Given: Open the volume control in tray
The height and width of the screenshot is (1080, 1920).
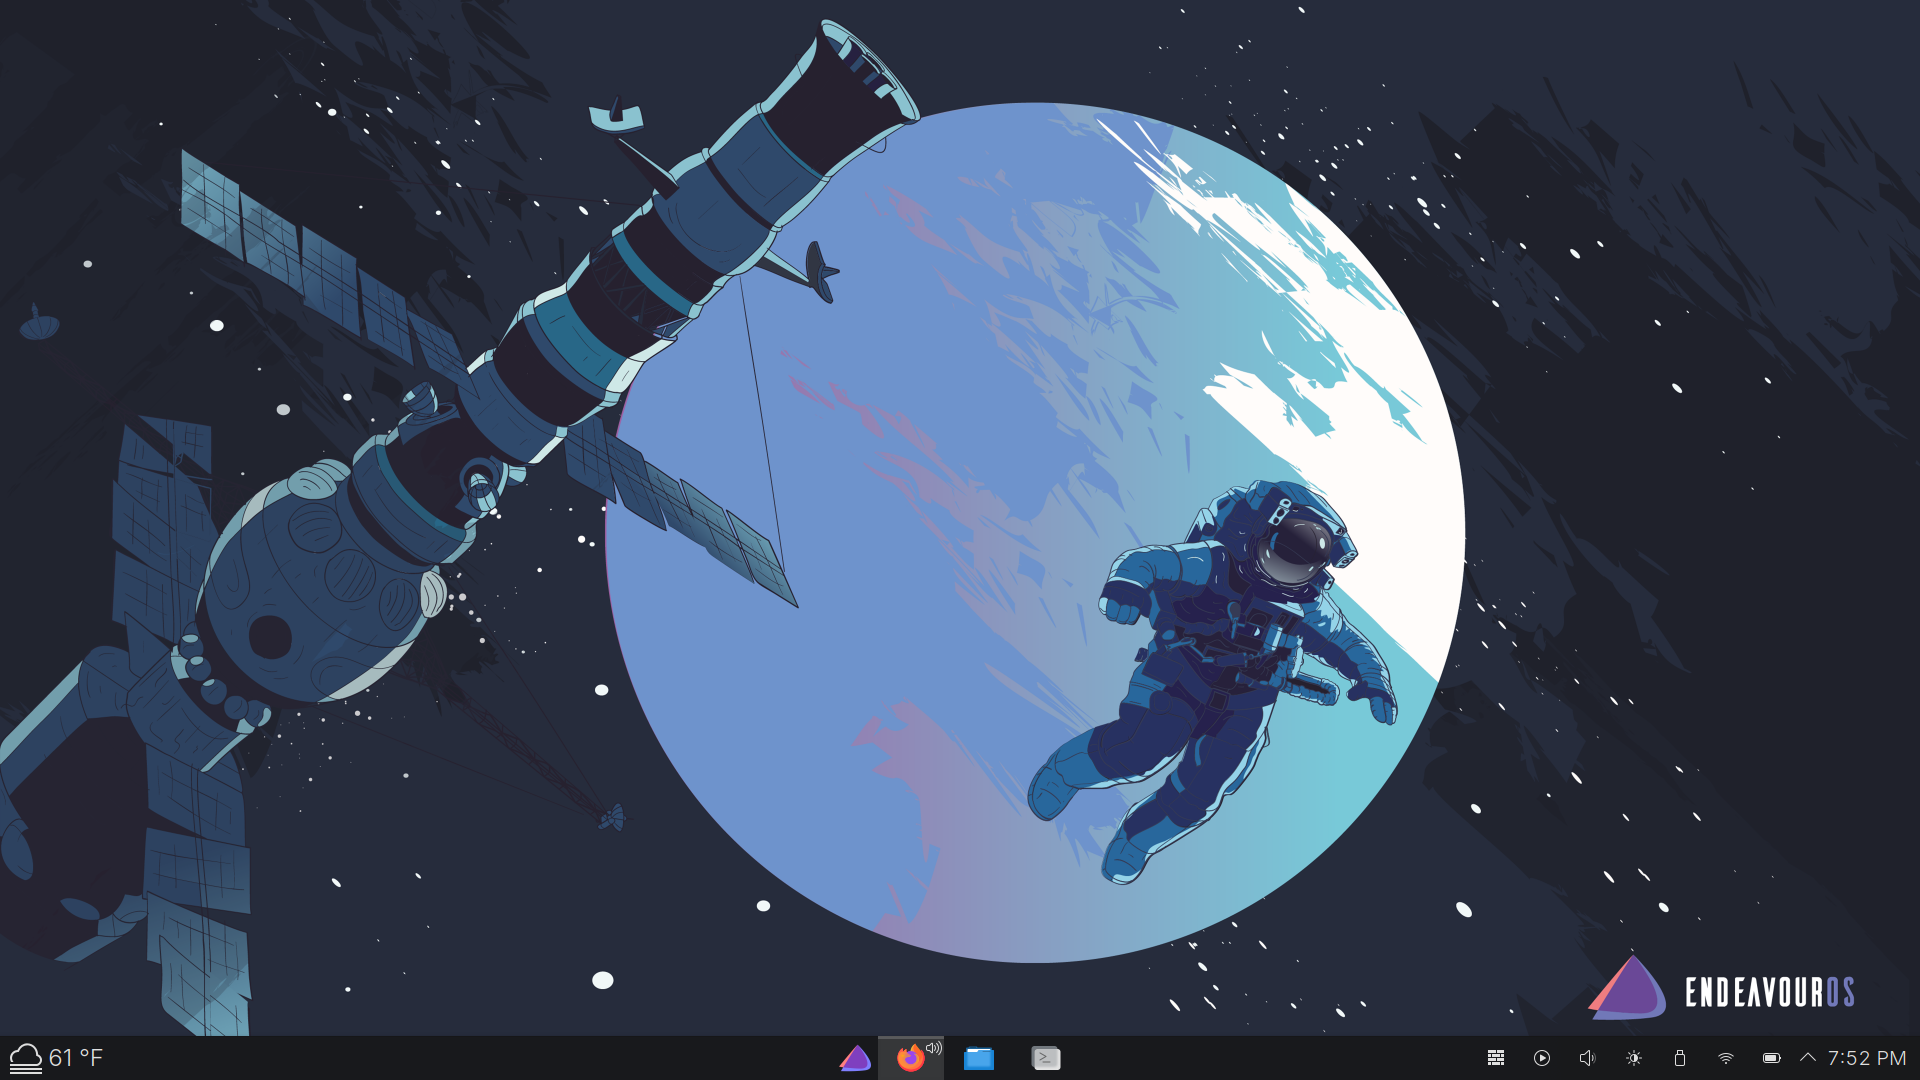Looking at the screenshot, I should pos(1587,1058).
